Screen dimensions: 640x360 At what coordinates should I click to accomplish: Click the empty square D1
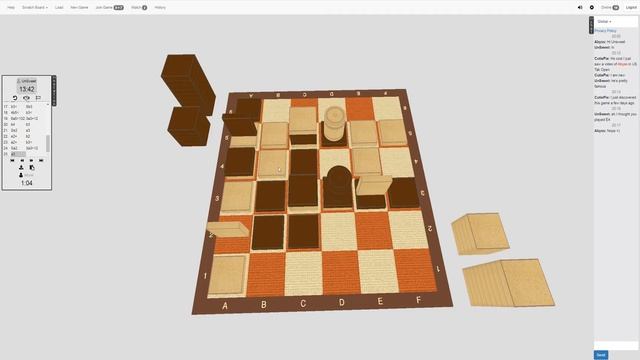pos(341,272)
